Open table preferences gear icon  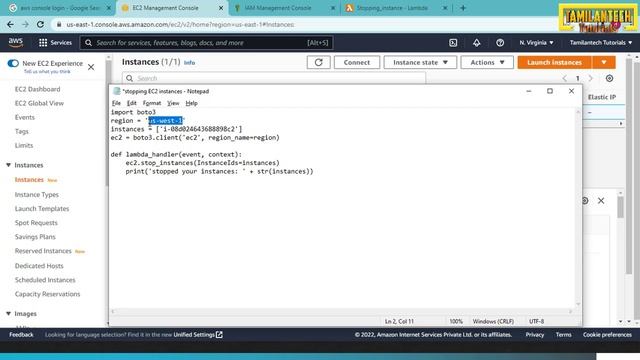[x=609, y=78]
